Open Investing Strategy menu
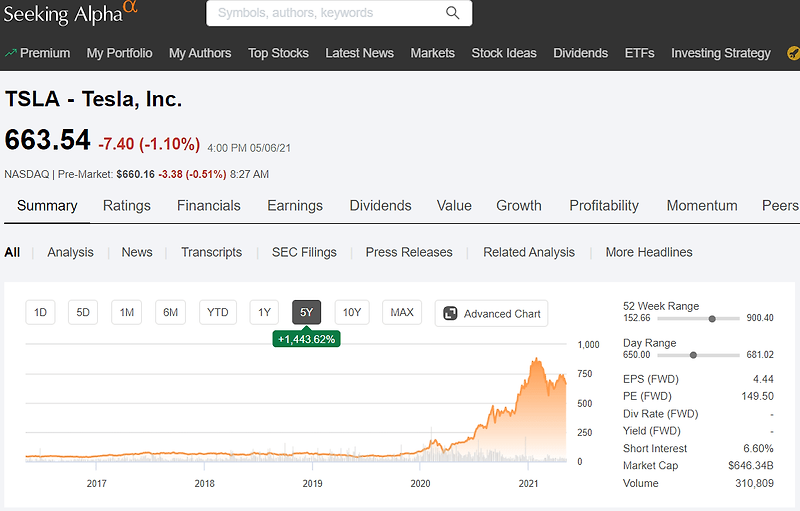 click(720, 53)
